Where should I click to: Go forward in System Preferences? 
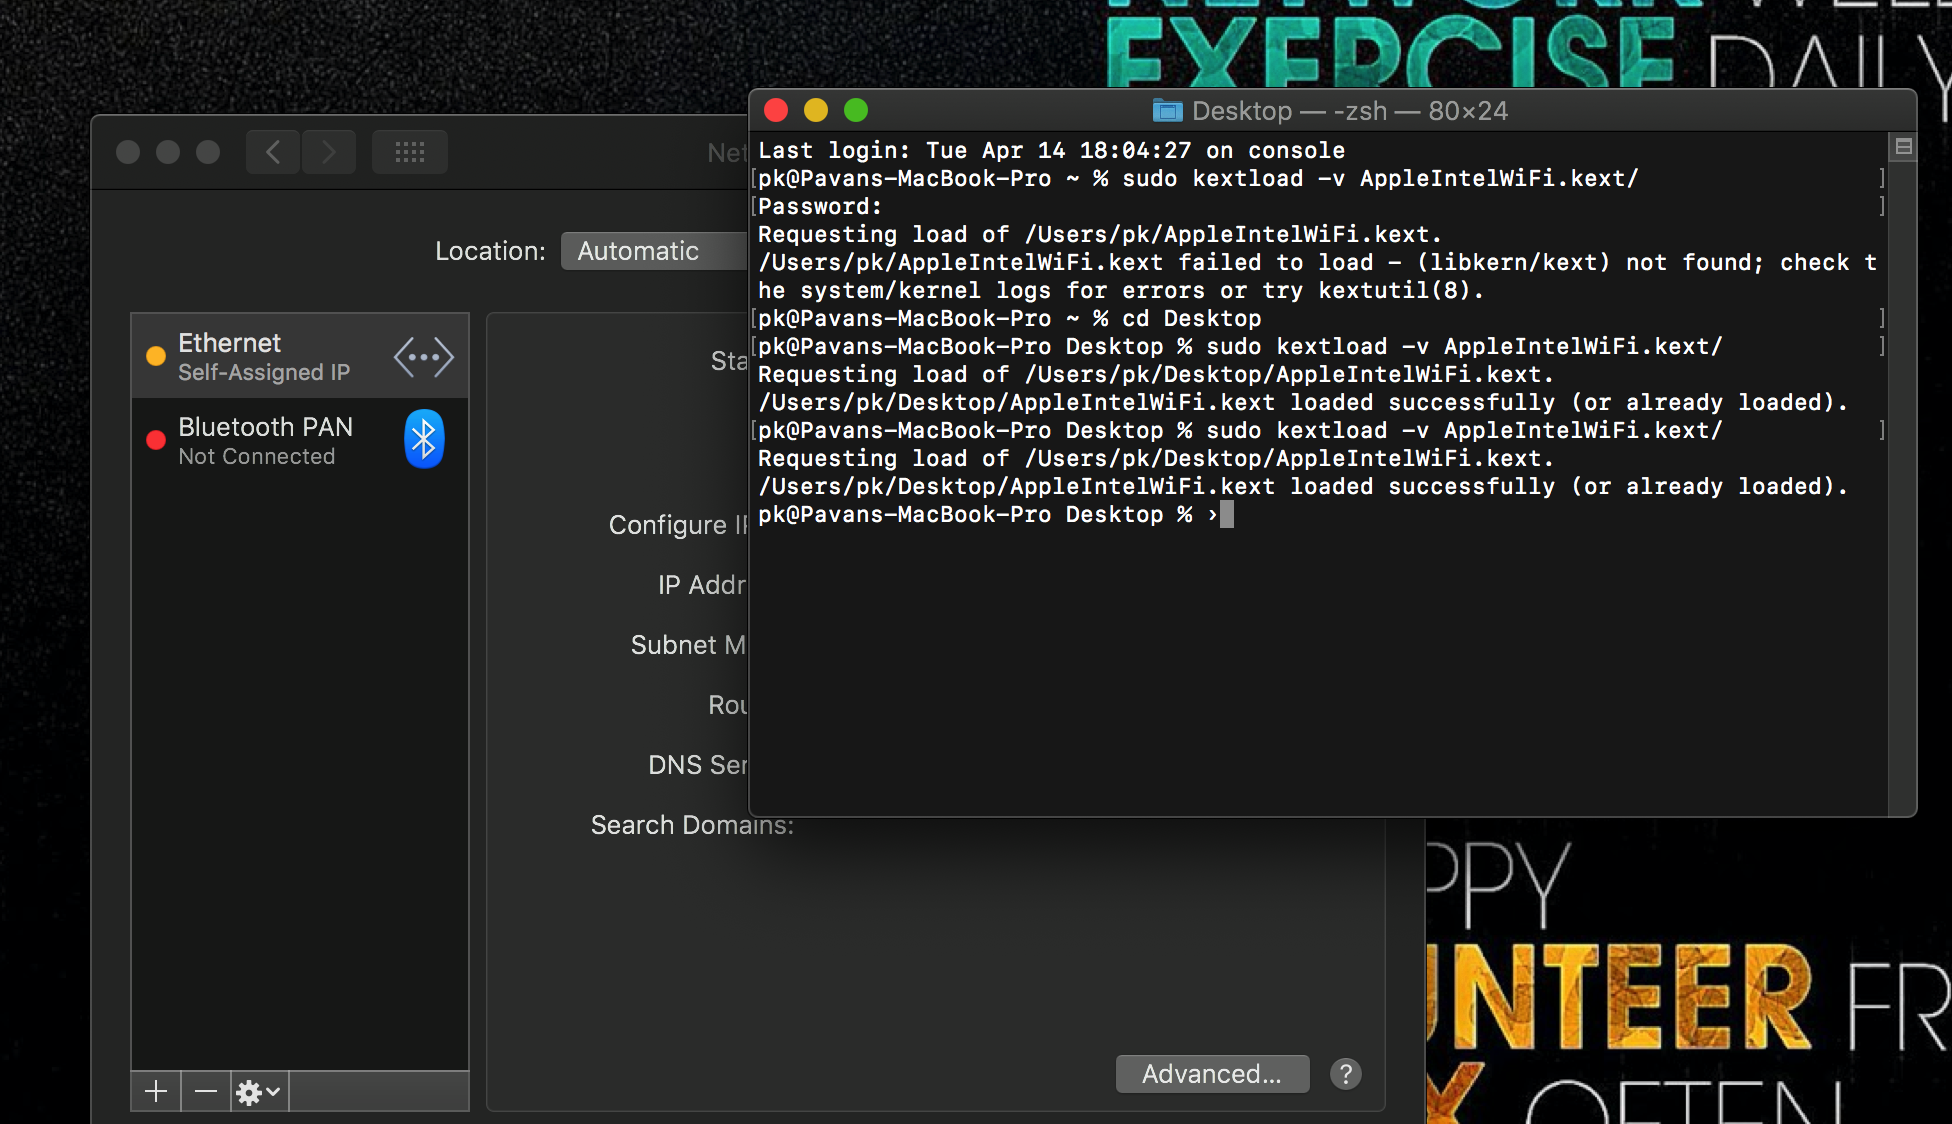[x=329, y=152]
